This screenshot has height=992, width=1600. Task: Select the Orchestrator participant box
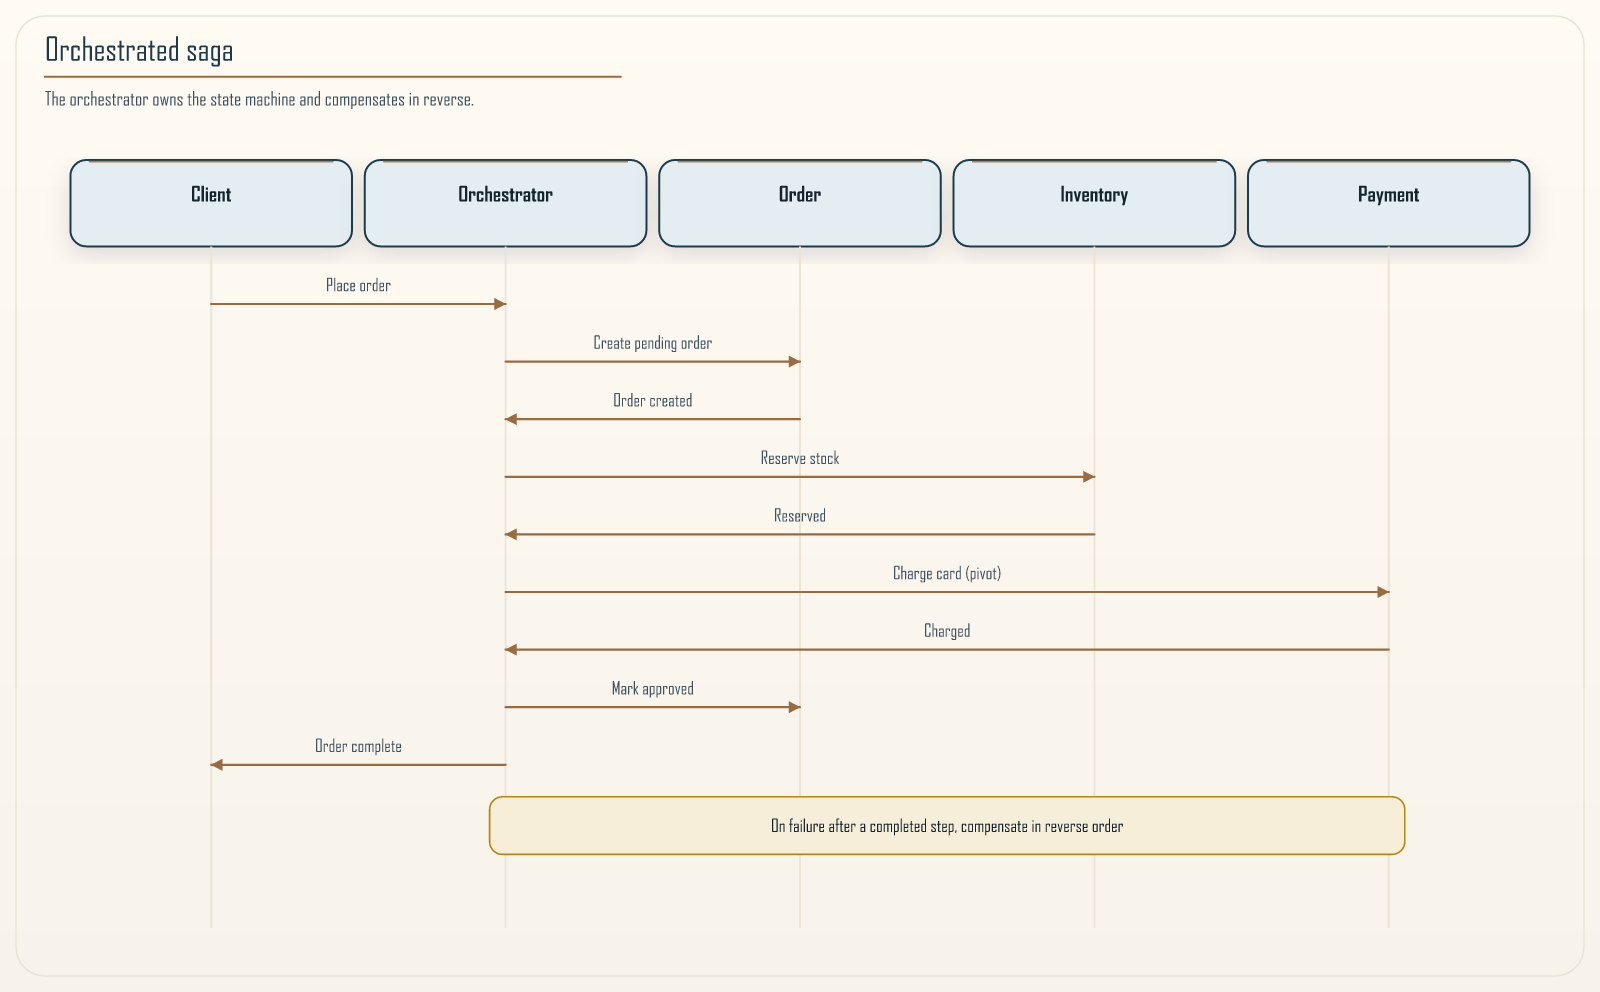pyautogui.click(x=505, y=203)
